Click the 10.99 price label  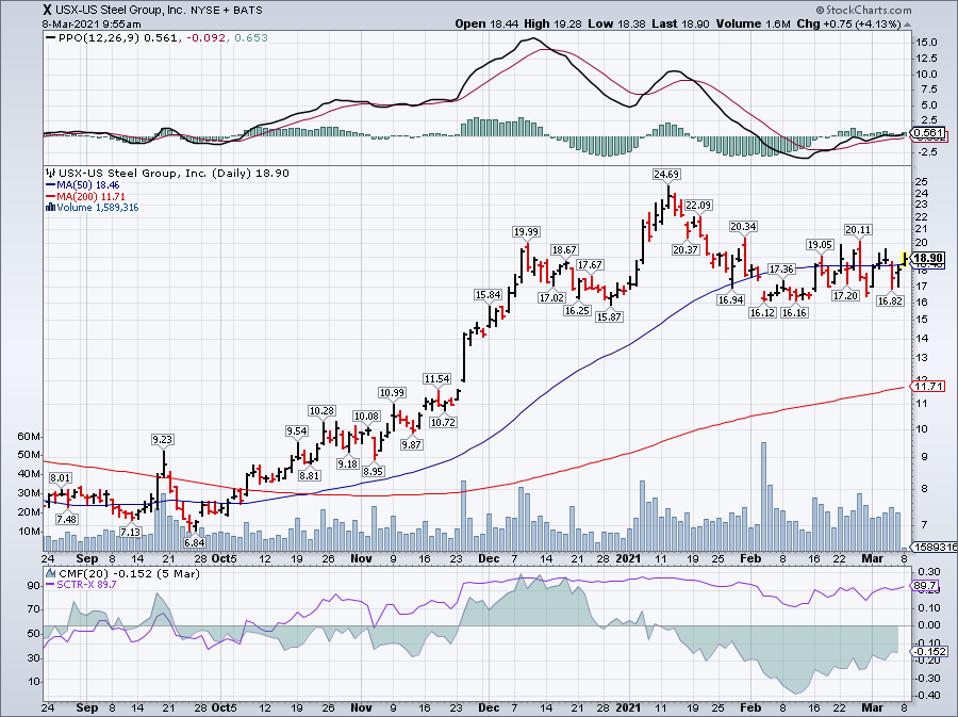click(392, 393)
